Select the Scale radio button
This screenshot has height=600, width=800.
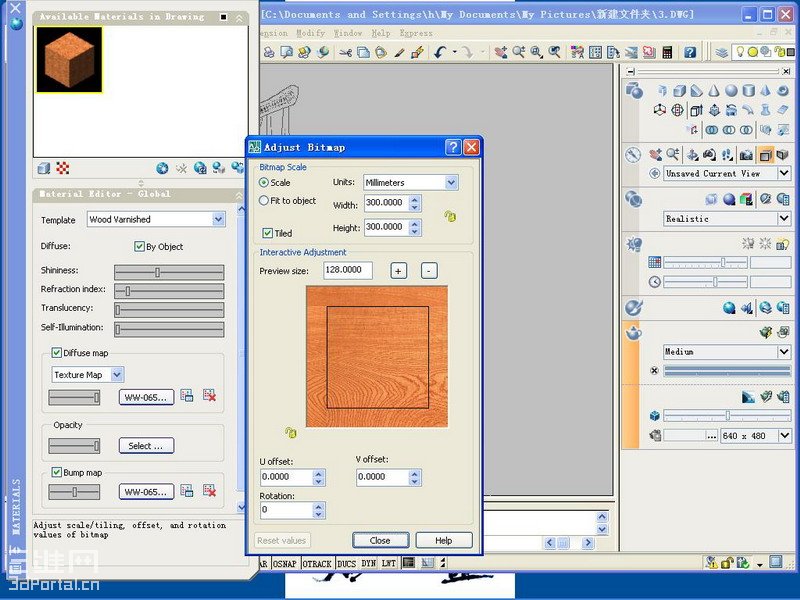264,182
